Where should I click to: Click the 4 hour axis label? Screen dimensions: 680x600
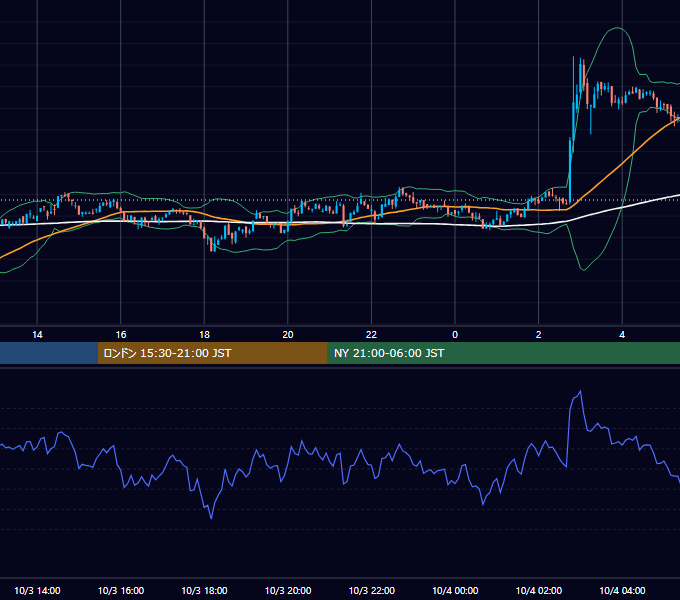622,335
